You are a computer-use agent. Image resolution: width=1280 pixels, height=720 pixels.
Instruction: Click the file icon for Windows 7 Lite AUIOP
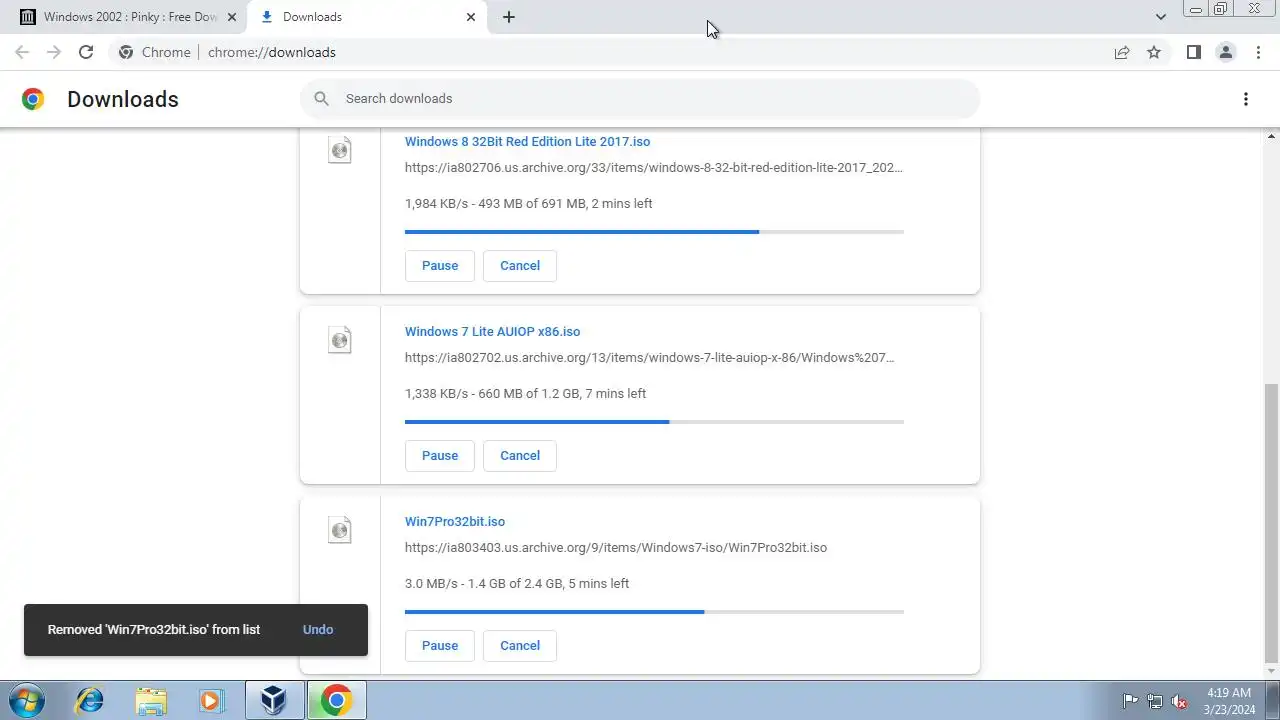tap(340, 340)
